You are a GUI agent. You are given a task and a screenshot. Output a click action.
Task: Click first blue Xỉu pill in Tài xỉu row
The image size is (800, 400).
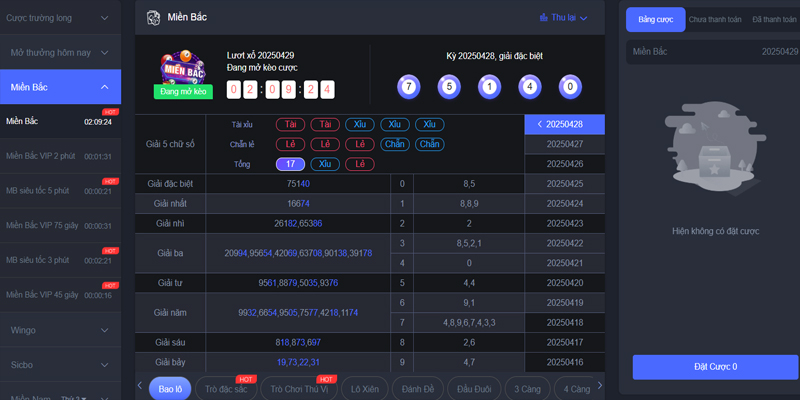click(x=360, y=124)
